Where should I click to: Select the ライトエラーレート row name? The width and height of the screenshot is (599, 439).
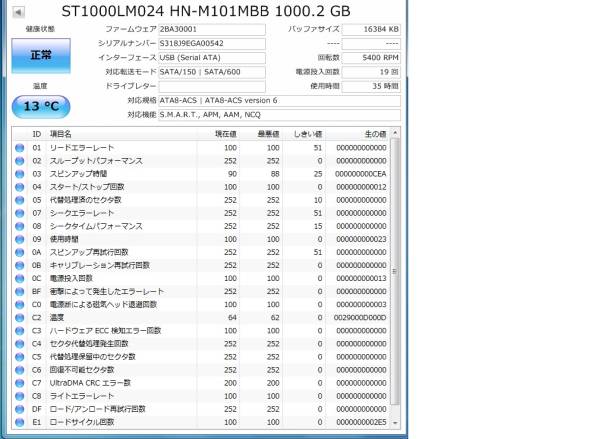pos(82,396)
